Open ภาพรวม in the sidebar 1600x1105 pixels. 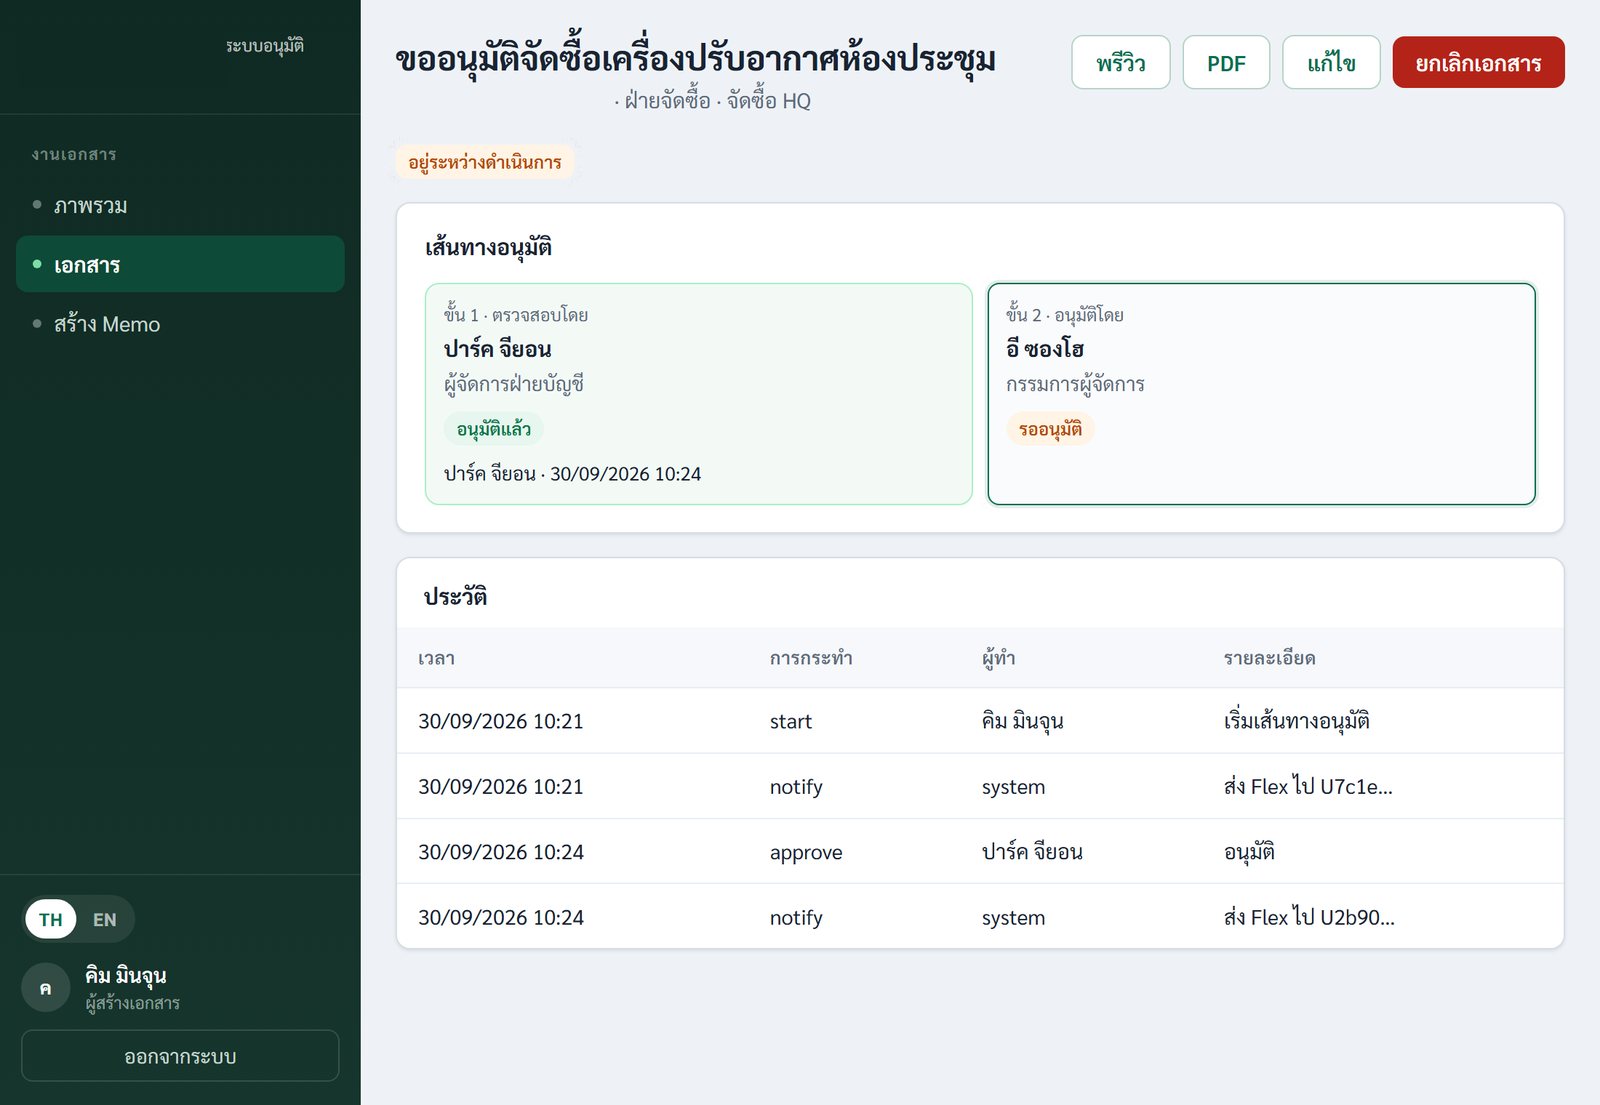coord(180,206)
